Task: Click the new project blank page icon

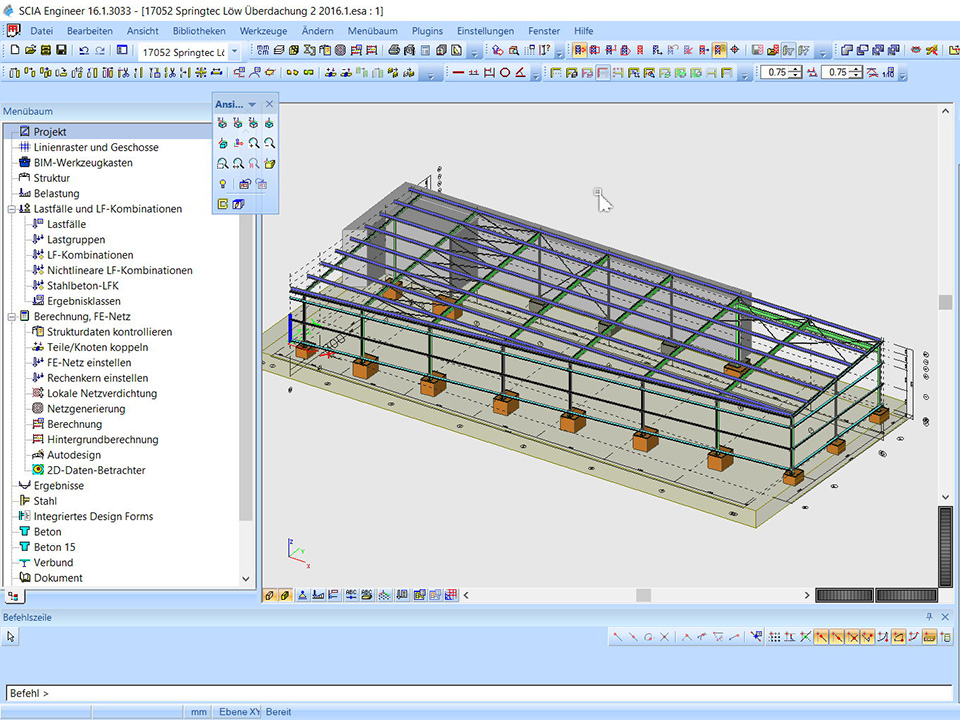Action: click(13, 50)
